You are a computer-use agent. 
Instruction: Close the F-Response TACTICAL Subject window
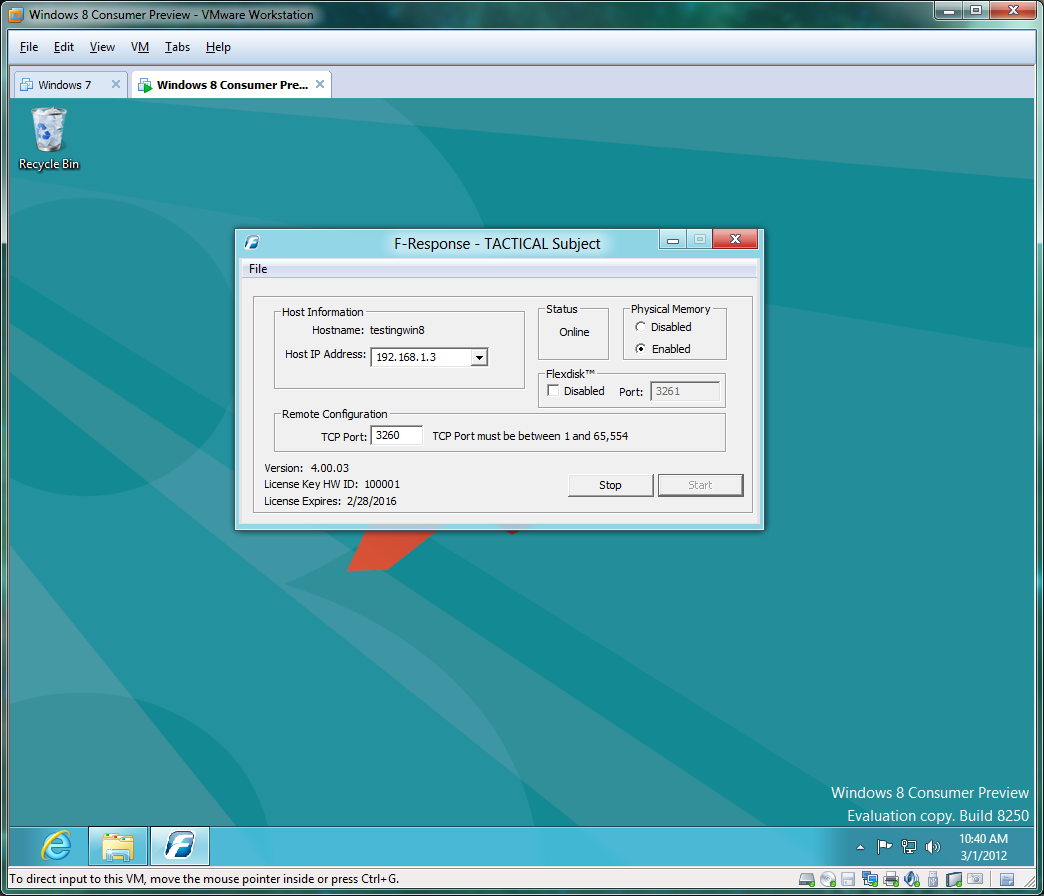coord(735,239)
